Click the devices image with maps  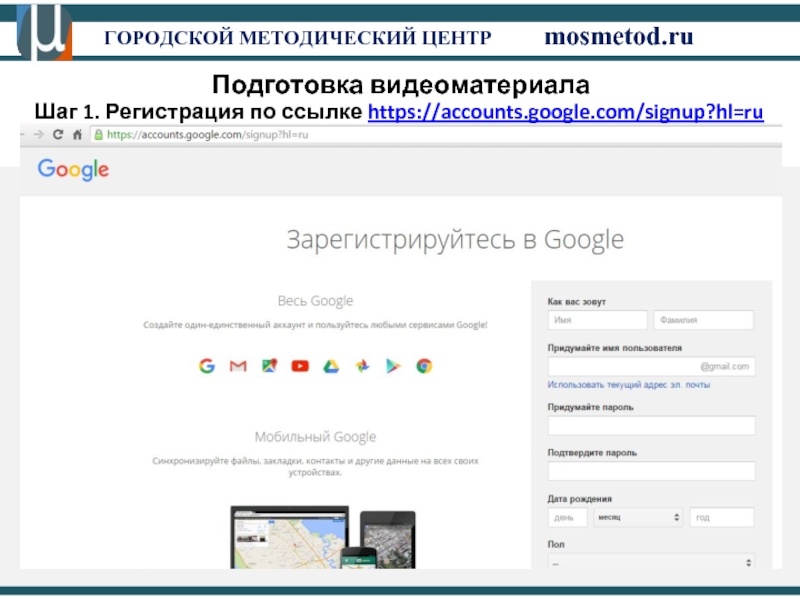click(x=322, y=537)
